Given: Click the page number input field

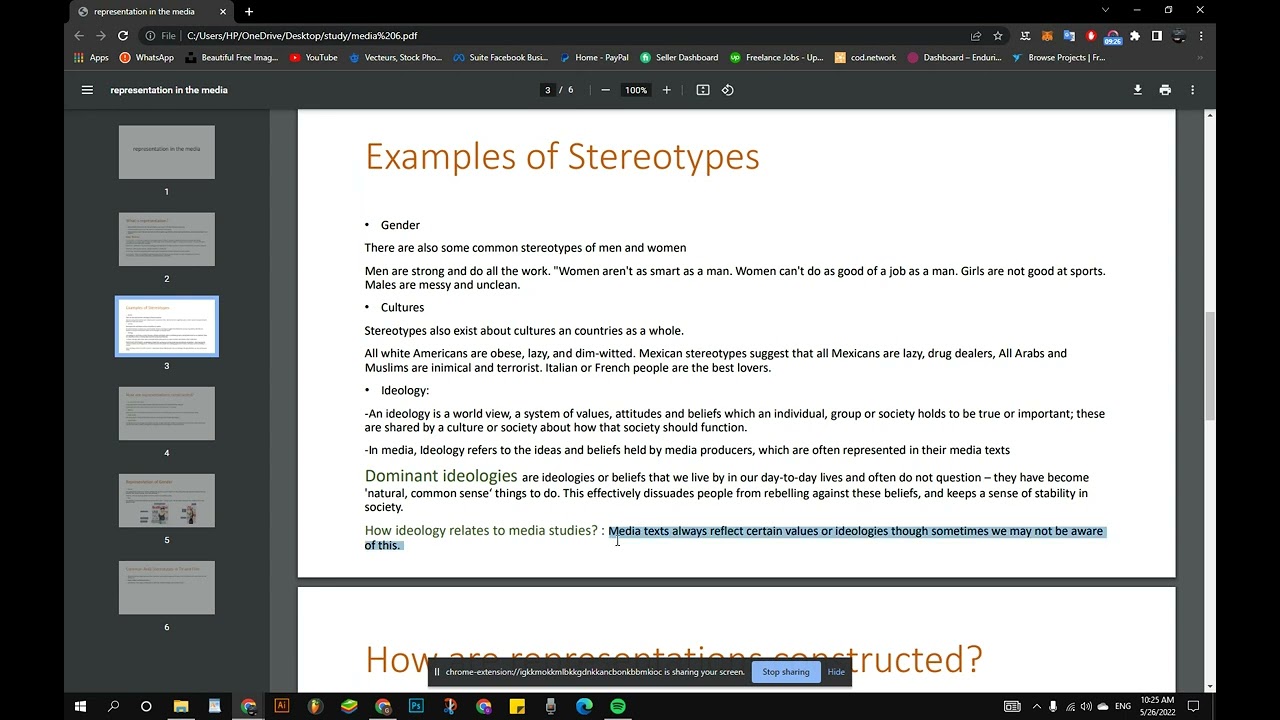Looking at the screenshot, I should pyautogui.click(x=547, y=90).
